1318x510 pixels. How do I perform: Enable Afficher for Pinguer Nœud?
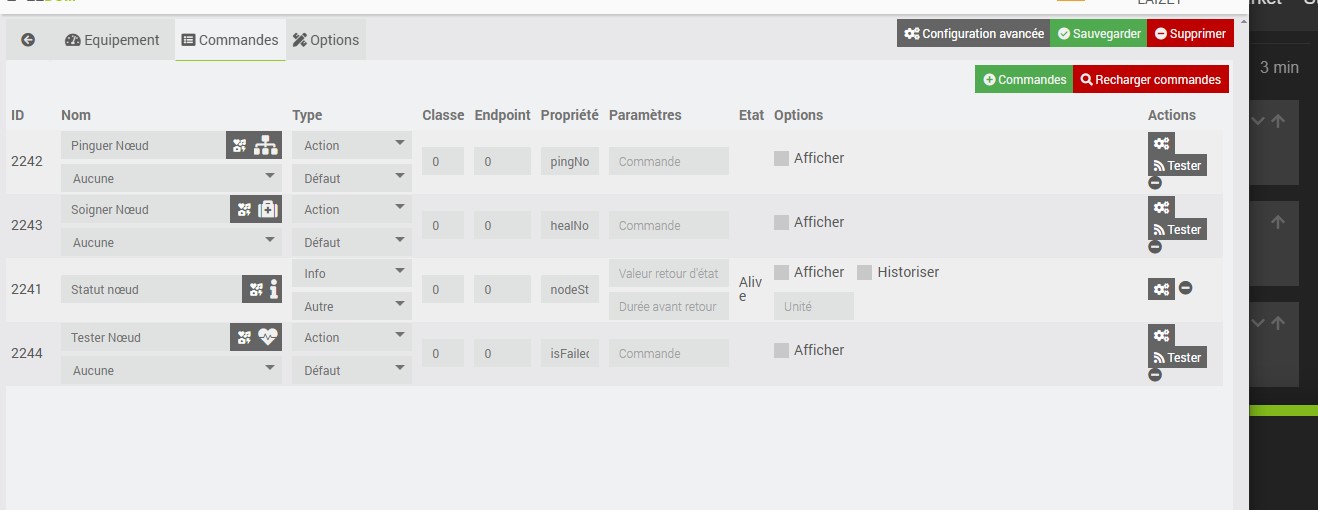point(782,158)
